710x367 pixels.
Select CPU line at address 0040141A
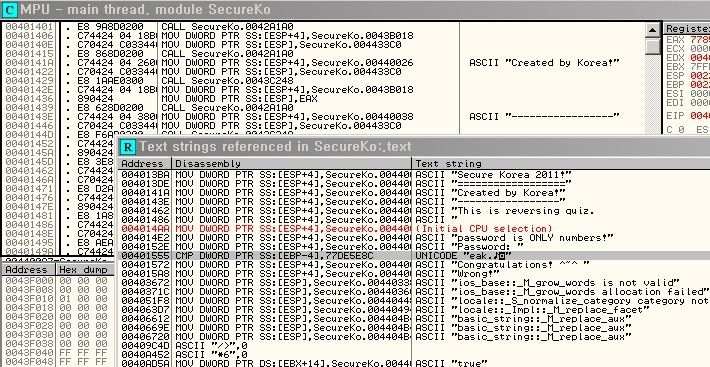323,63
